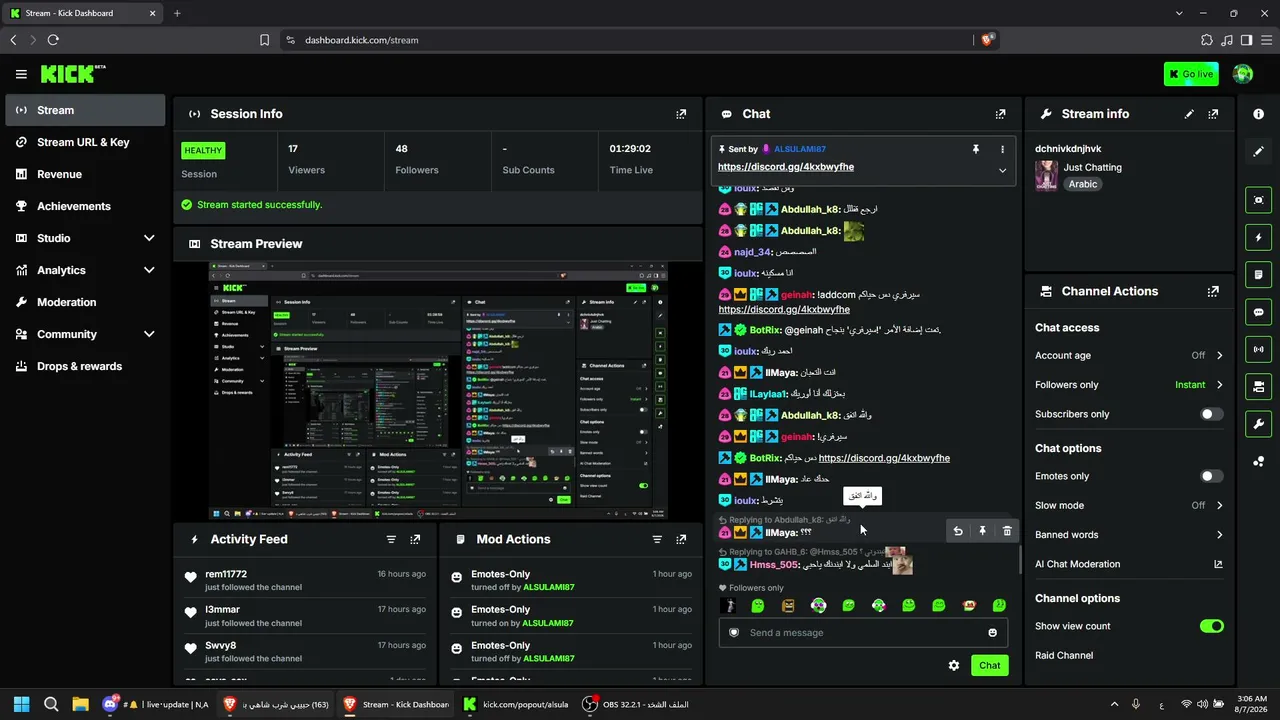The height and width of the screenshot is (720, 1280).
Task: Open Banned words settings chevron
Action: tap(1219, 535)
